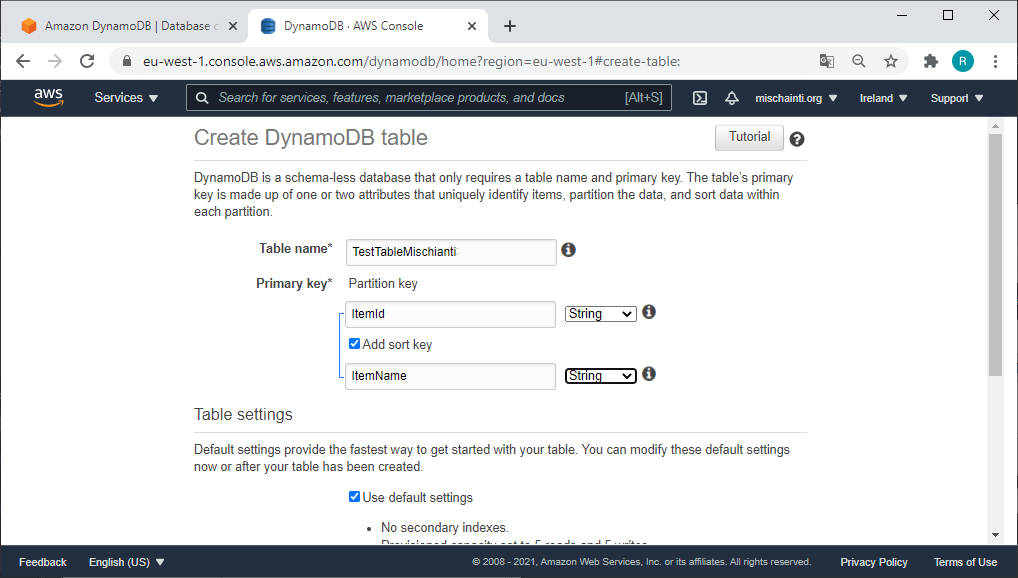
Task: Click the Create DynamoDB table heading
Action: point(311,138)
